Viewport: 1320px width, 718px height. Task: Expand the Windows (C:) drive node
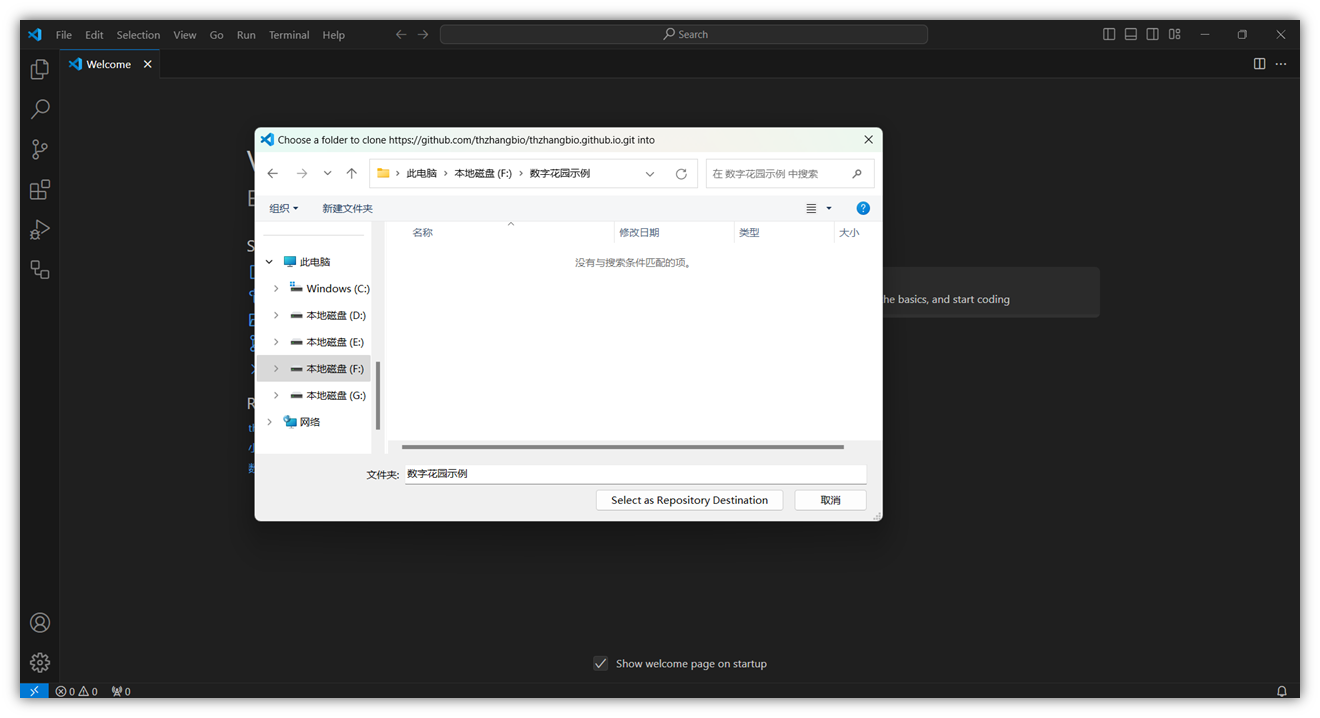(276, 288)
